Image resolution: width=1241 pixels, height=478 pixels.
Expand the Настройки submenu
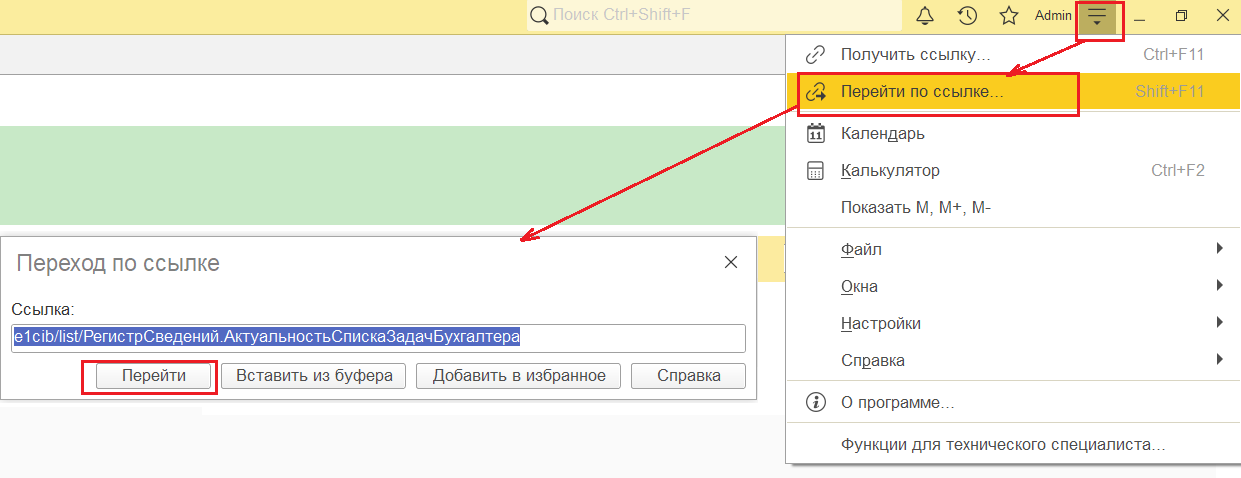(x=1219, y=323)
